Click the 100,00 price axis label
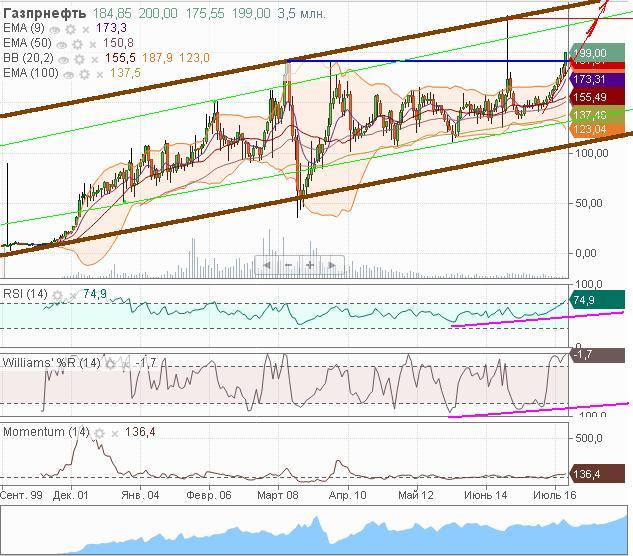 tap(591, 153)
